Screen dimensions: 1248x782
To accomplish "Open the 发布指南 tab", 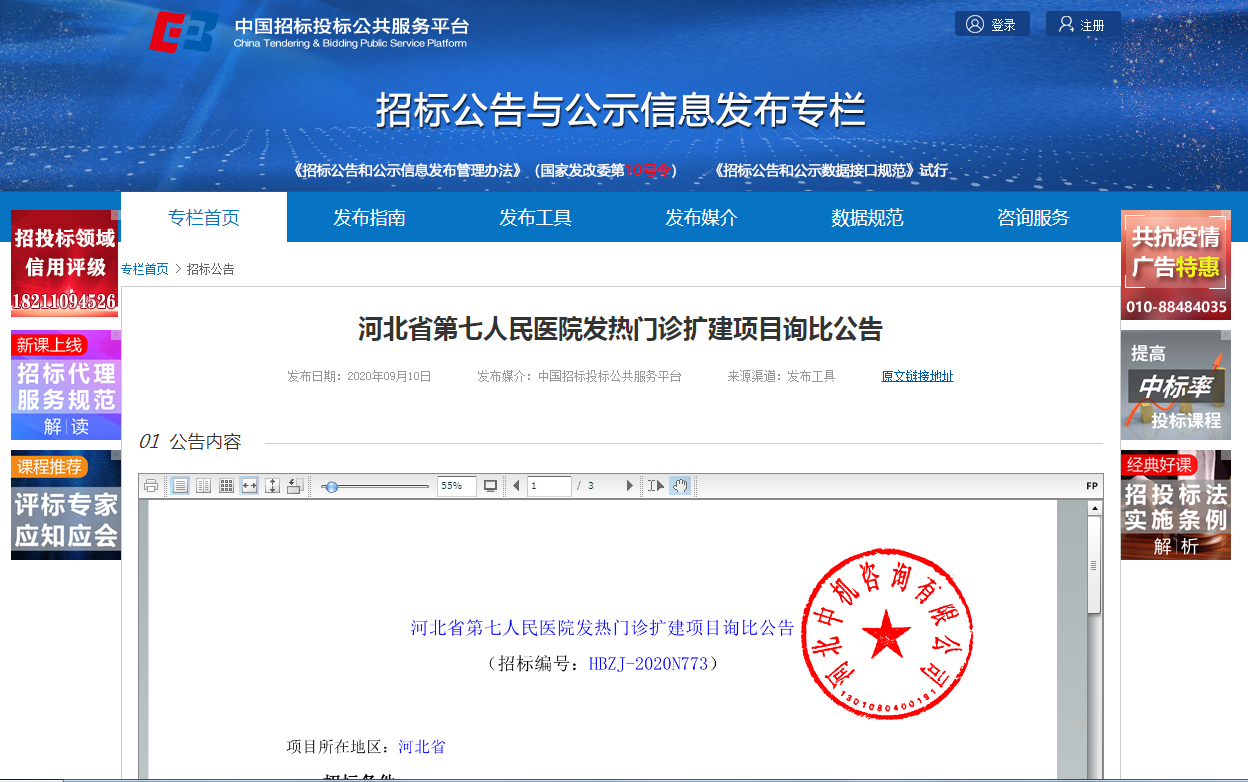I will (x=369, y=218).
